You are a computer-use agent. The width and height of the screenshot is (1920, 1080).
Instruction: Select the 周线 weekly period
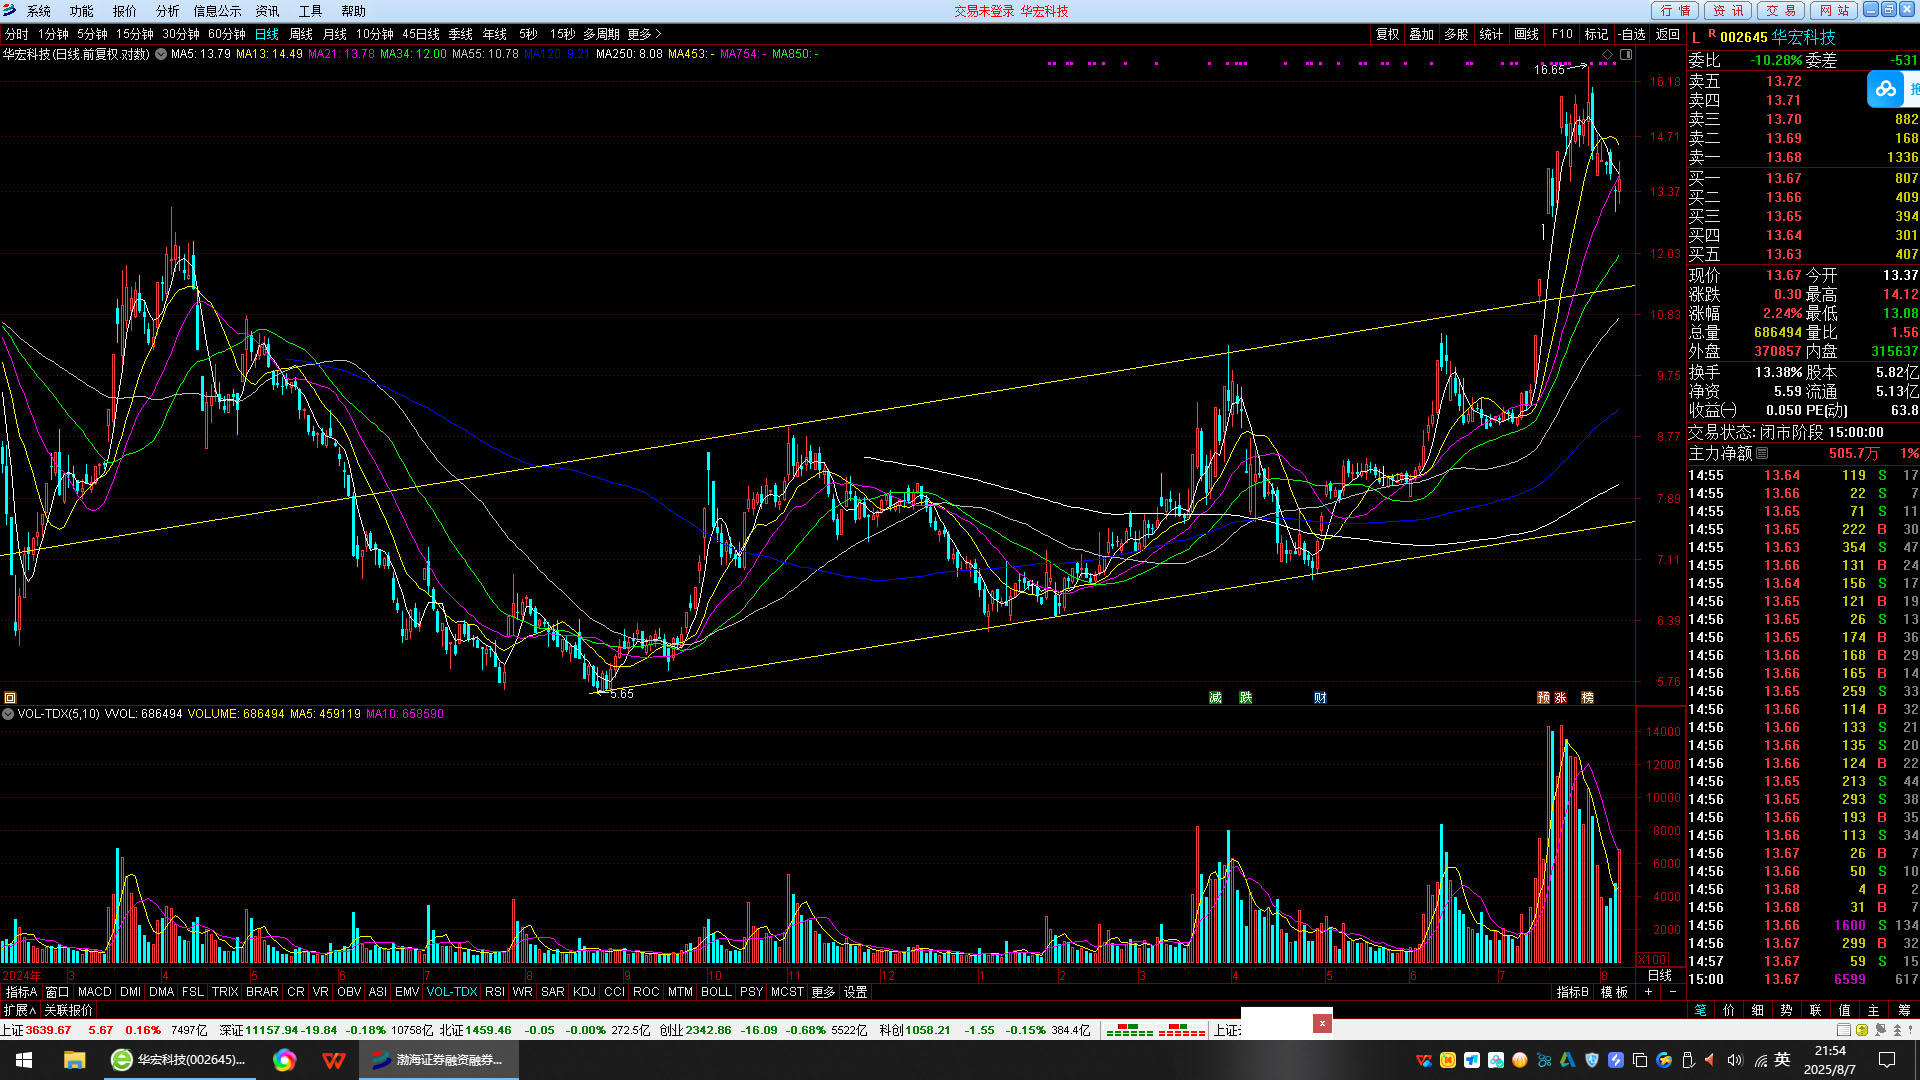[300, 34]
